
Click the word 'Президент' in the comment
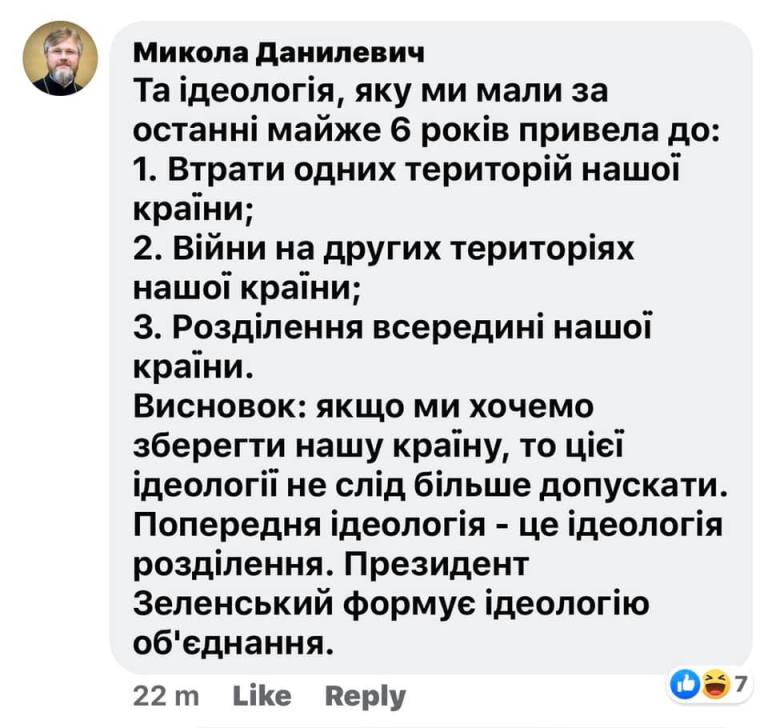436,564
